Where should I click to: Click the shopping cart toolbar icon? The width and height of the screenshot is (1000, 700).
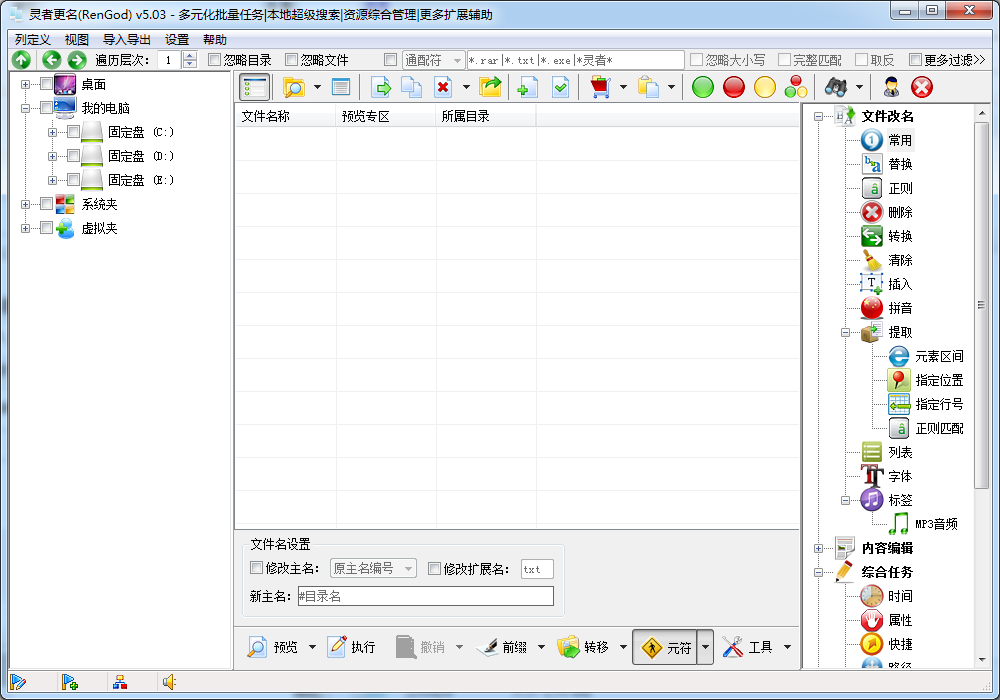(x=599, y=87)
